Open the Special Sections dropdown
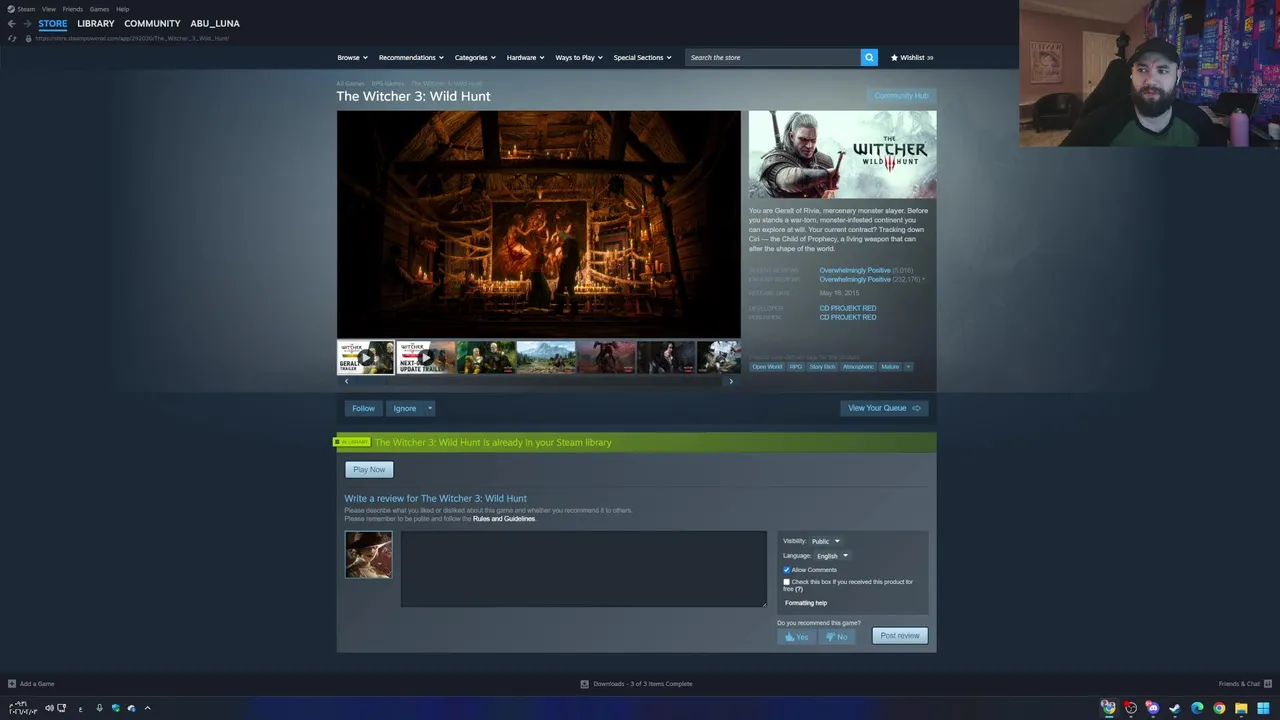Screen dimensions: 1280x720 [x=642, y=57]
